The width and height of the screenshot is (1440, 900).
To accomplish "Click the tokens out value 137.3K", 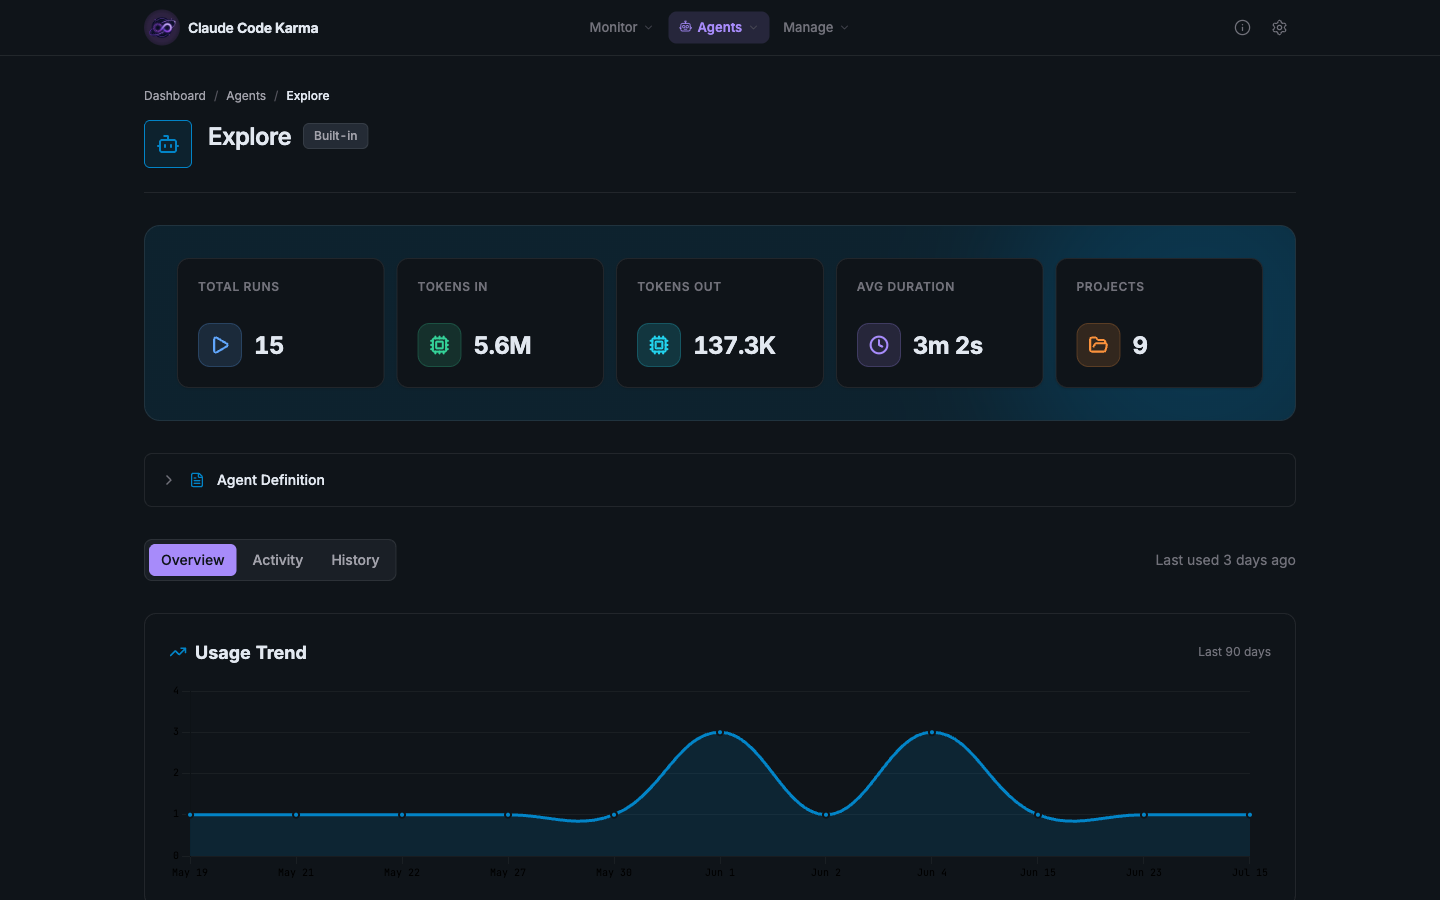I will tap(735, 345).
